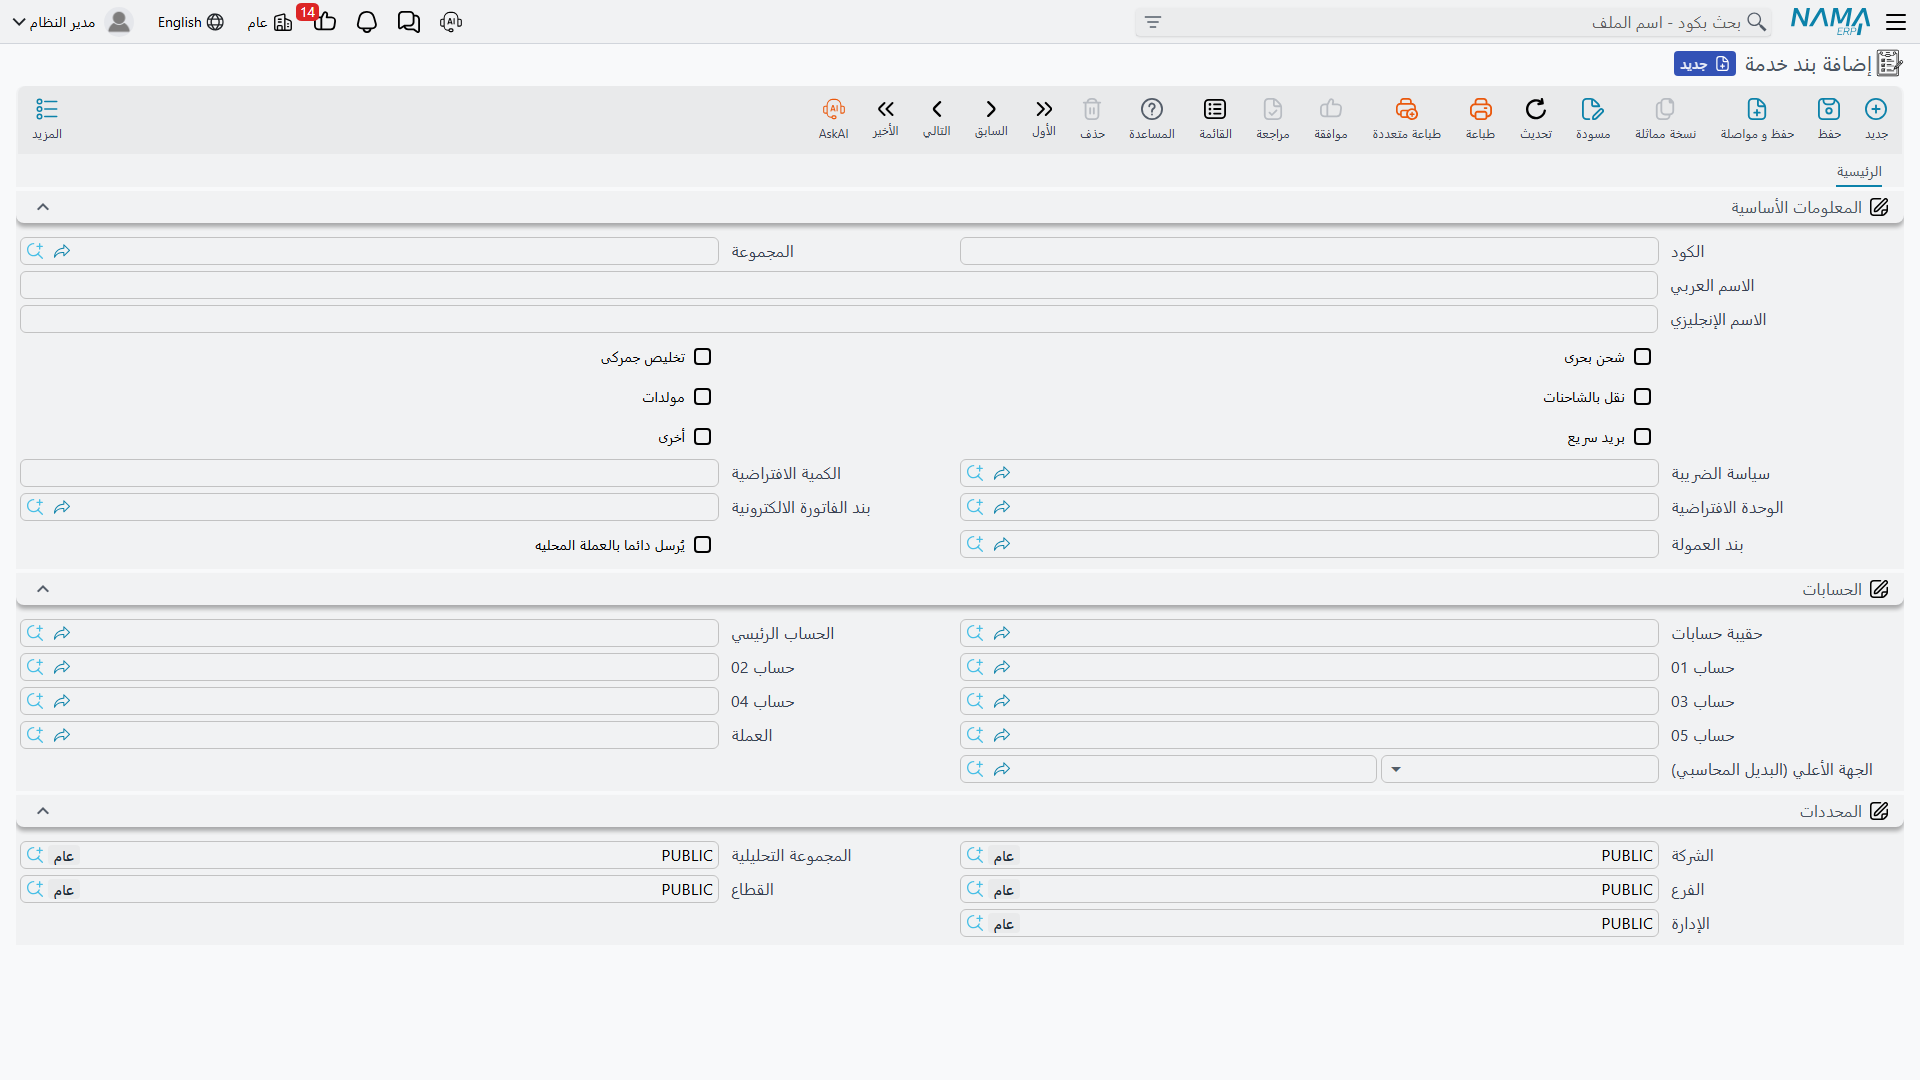This screenshot has height=1080, width=1920.
Task: Go to الأخير (Last) record
Action: [885, 109]
